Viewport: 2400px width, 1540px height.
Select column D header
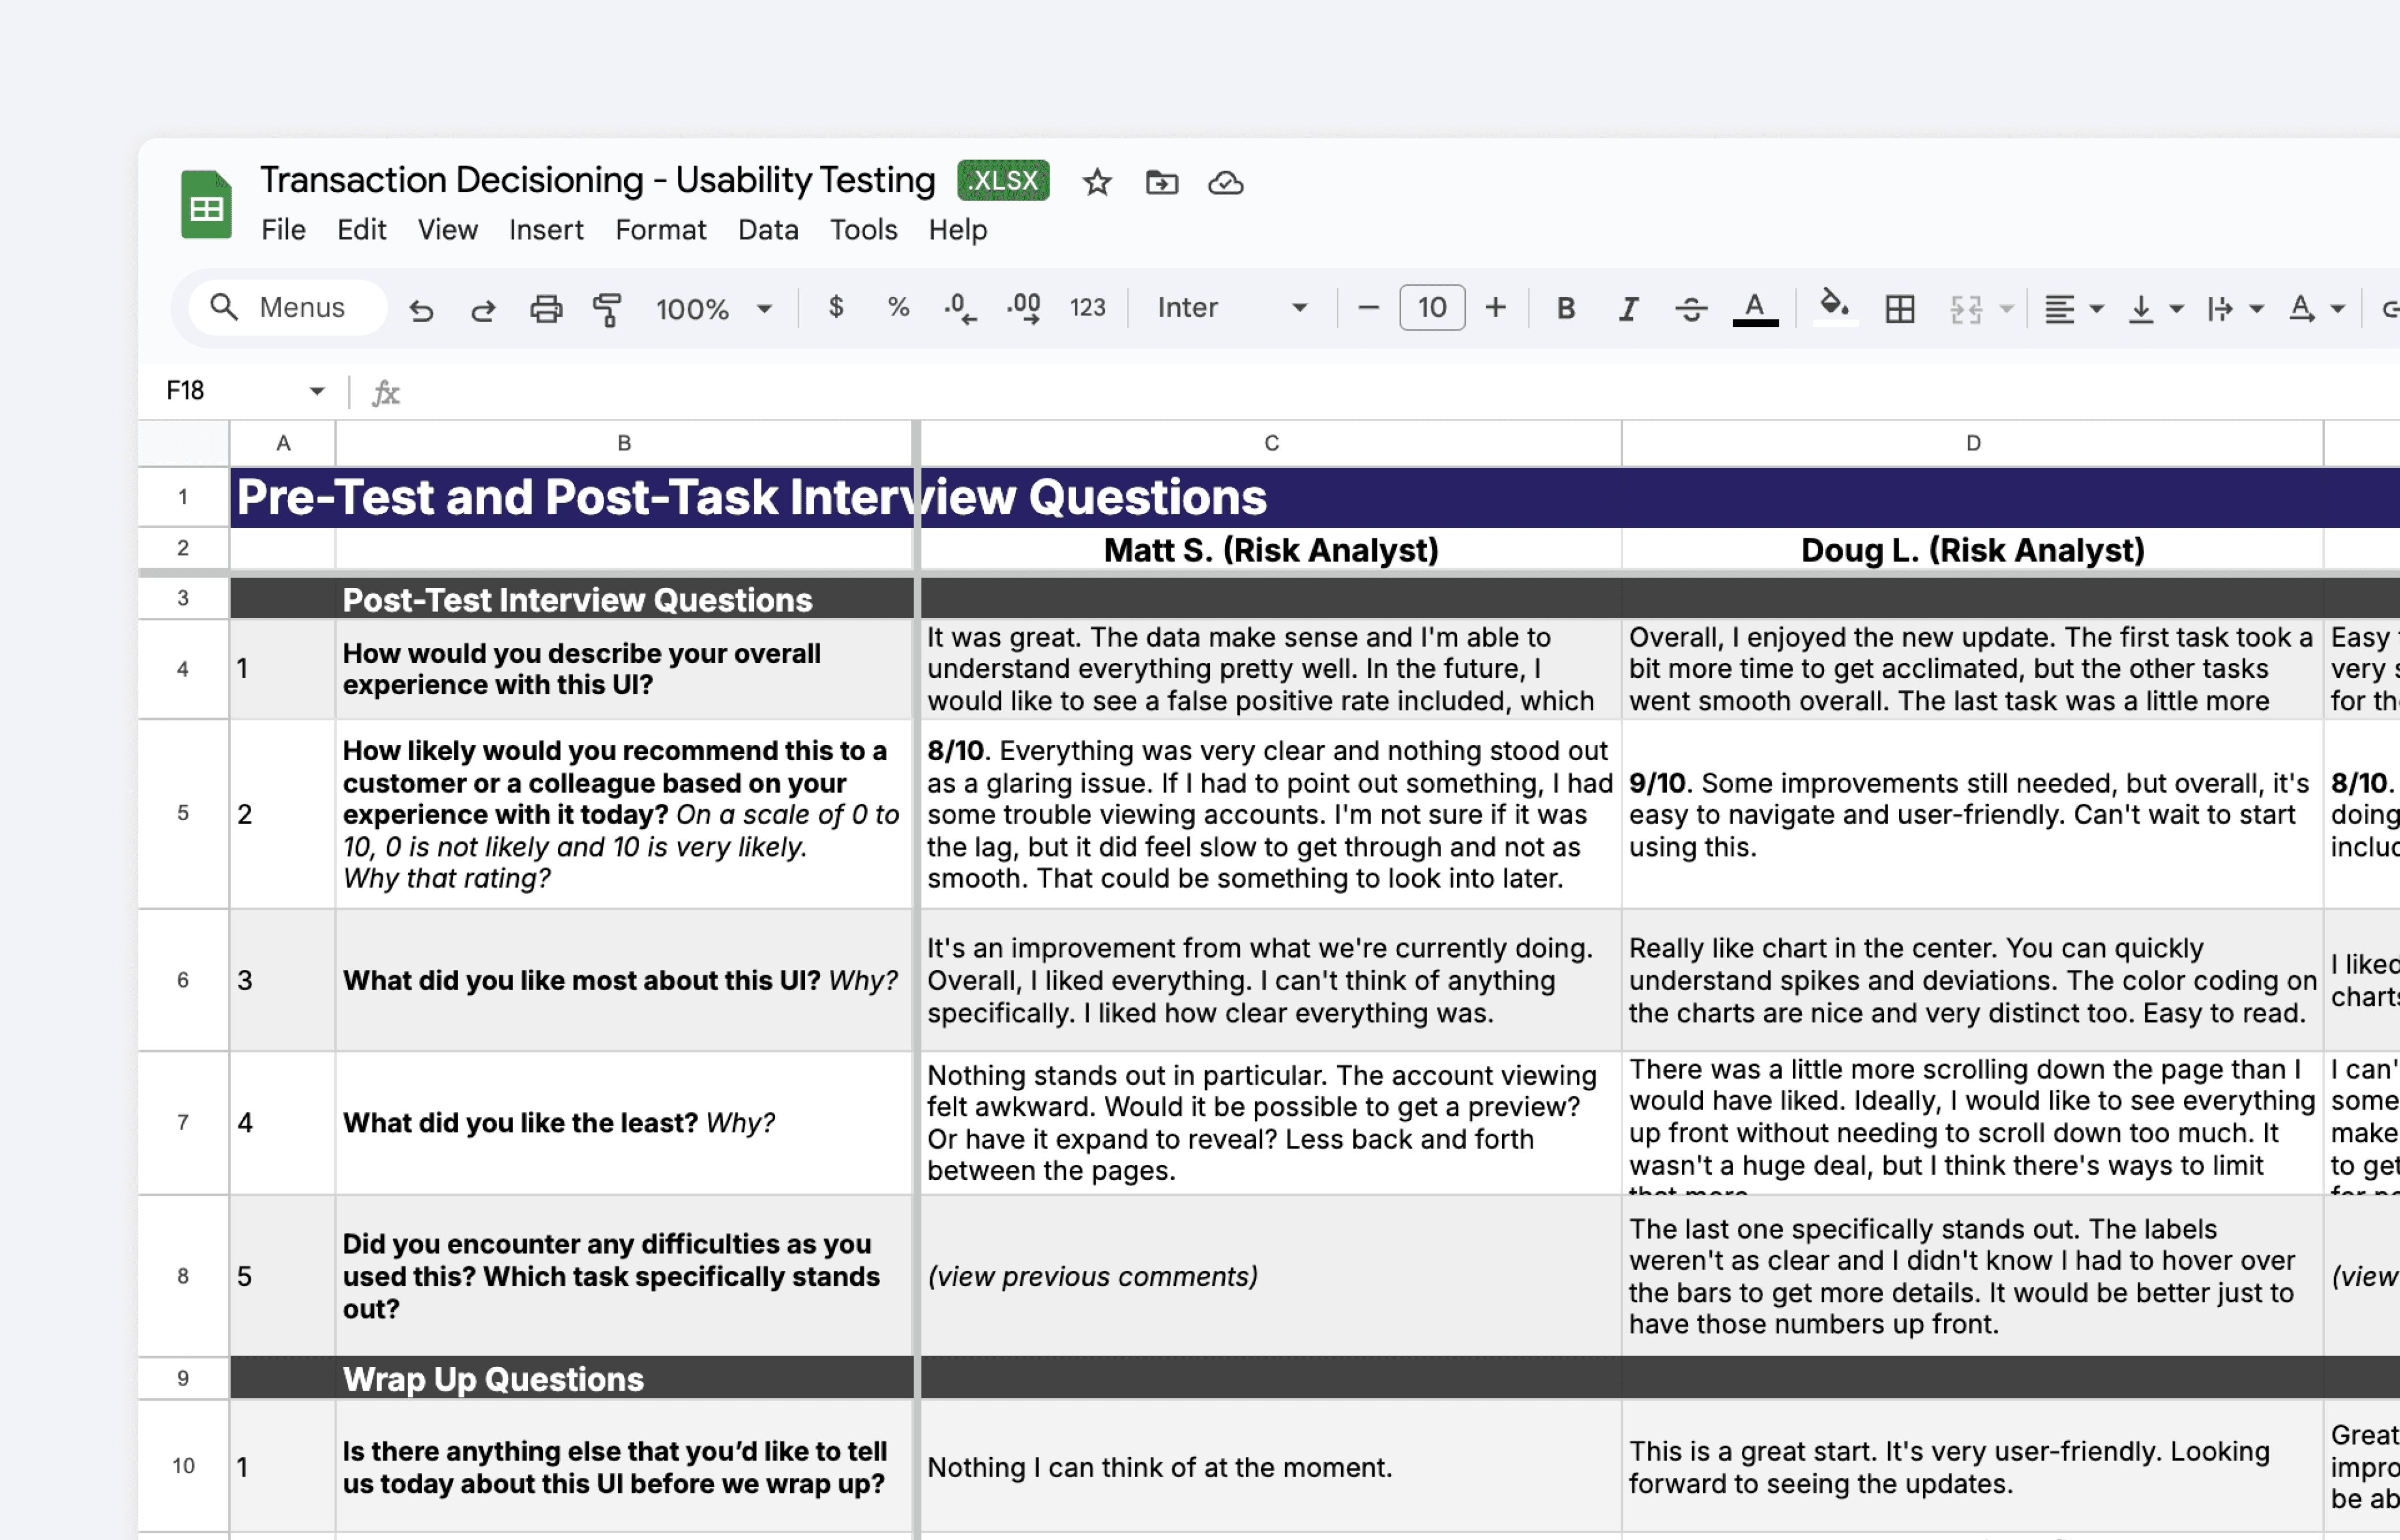point(1973,443)
